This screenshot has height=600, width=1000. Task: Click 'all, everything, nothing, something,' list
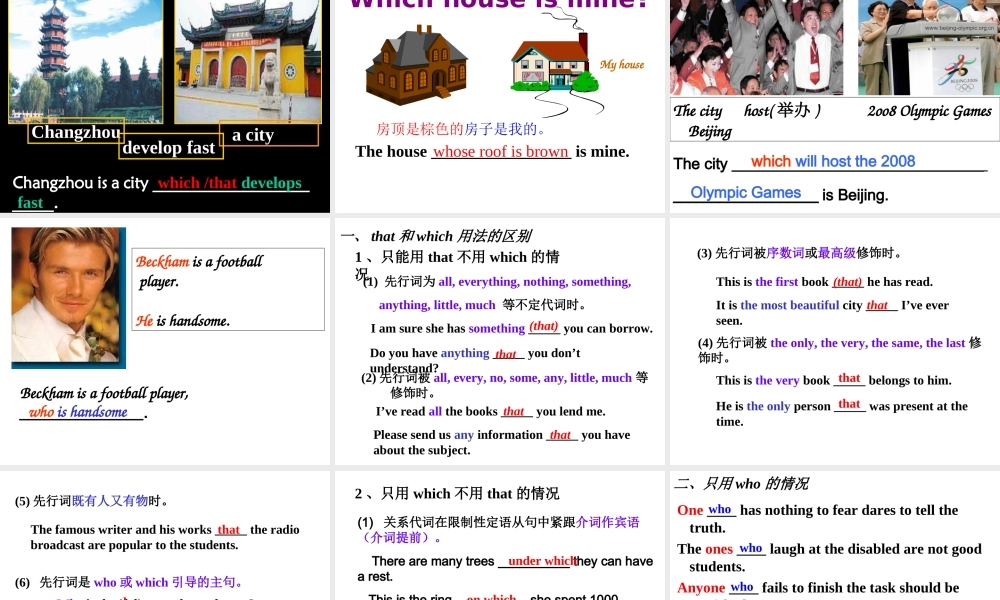534,282
